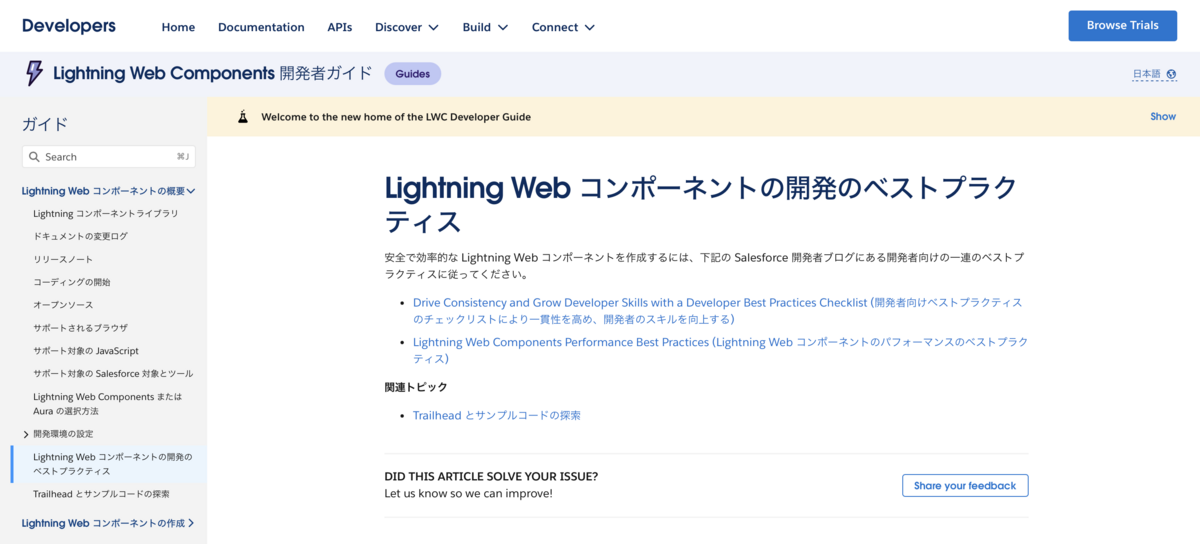Click the search magnifier icon

coord(35,157)
